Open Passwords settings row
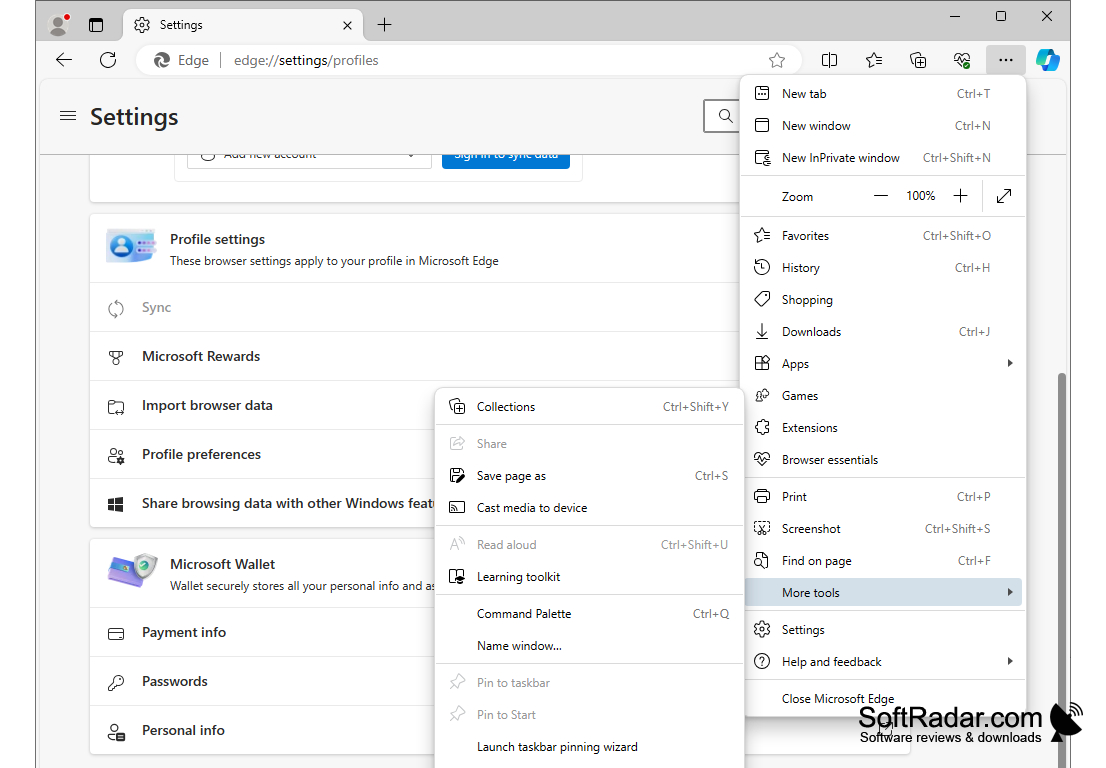Viewport: 1106px width, 768px height. tap(262, 682)
